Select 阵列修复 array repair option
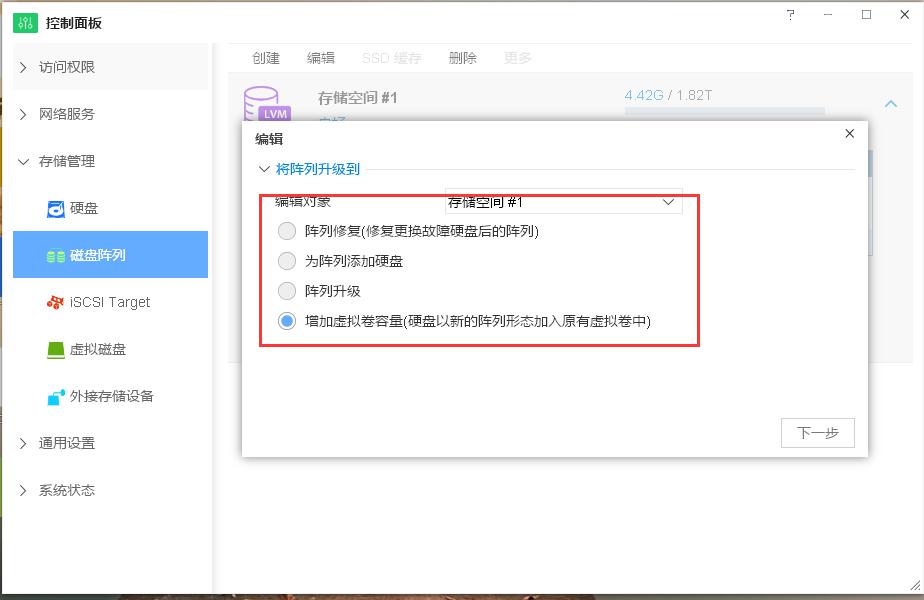Image resolution: width=924 pixels, height=600 pixels. tap(287, 231)
